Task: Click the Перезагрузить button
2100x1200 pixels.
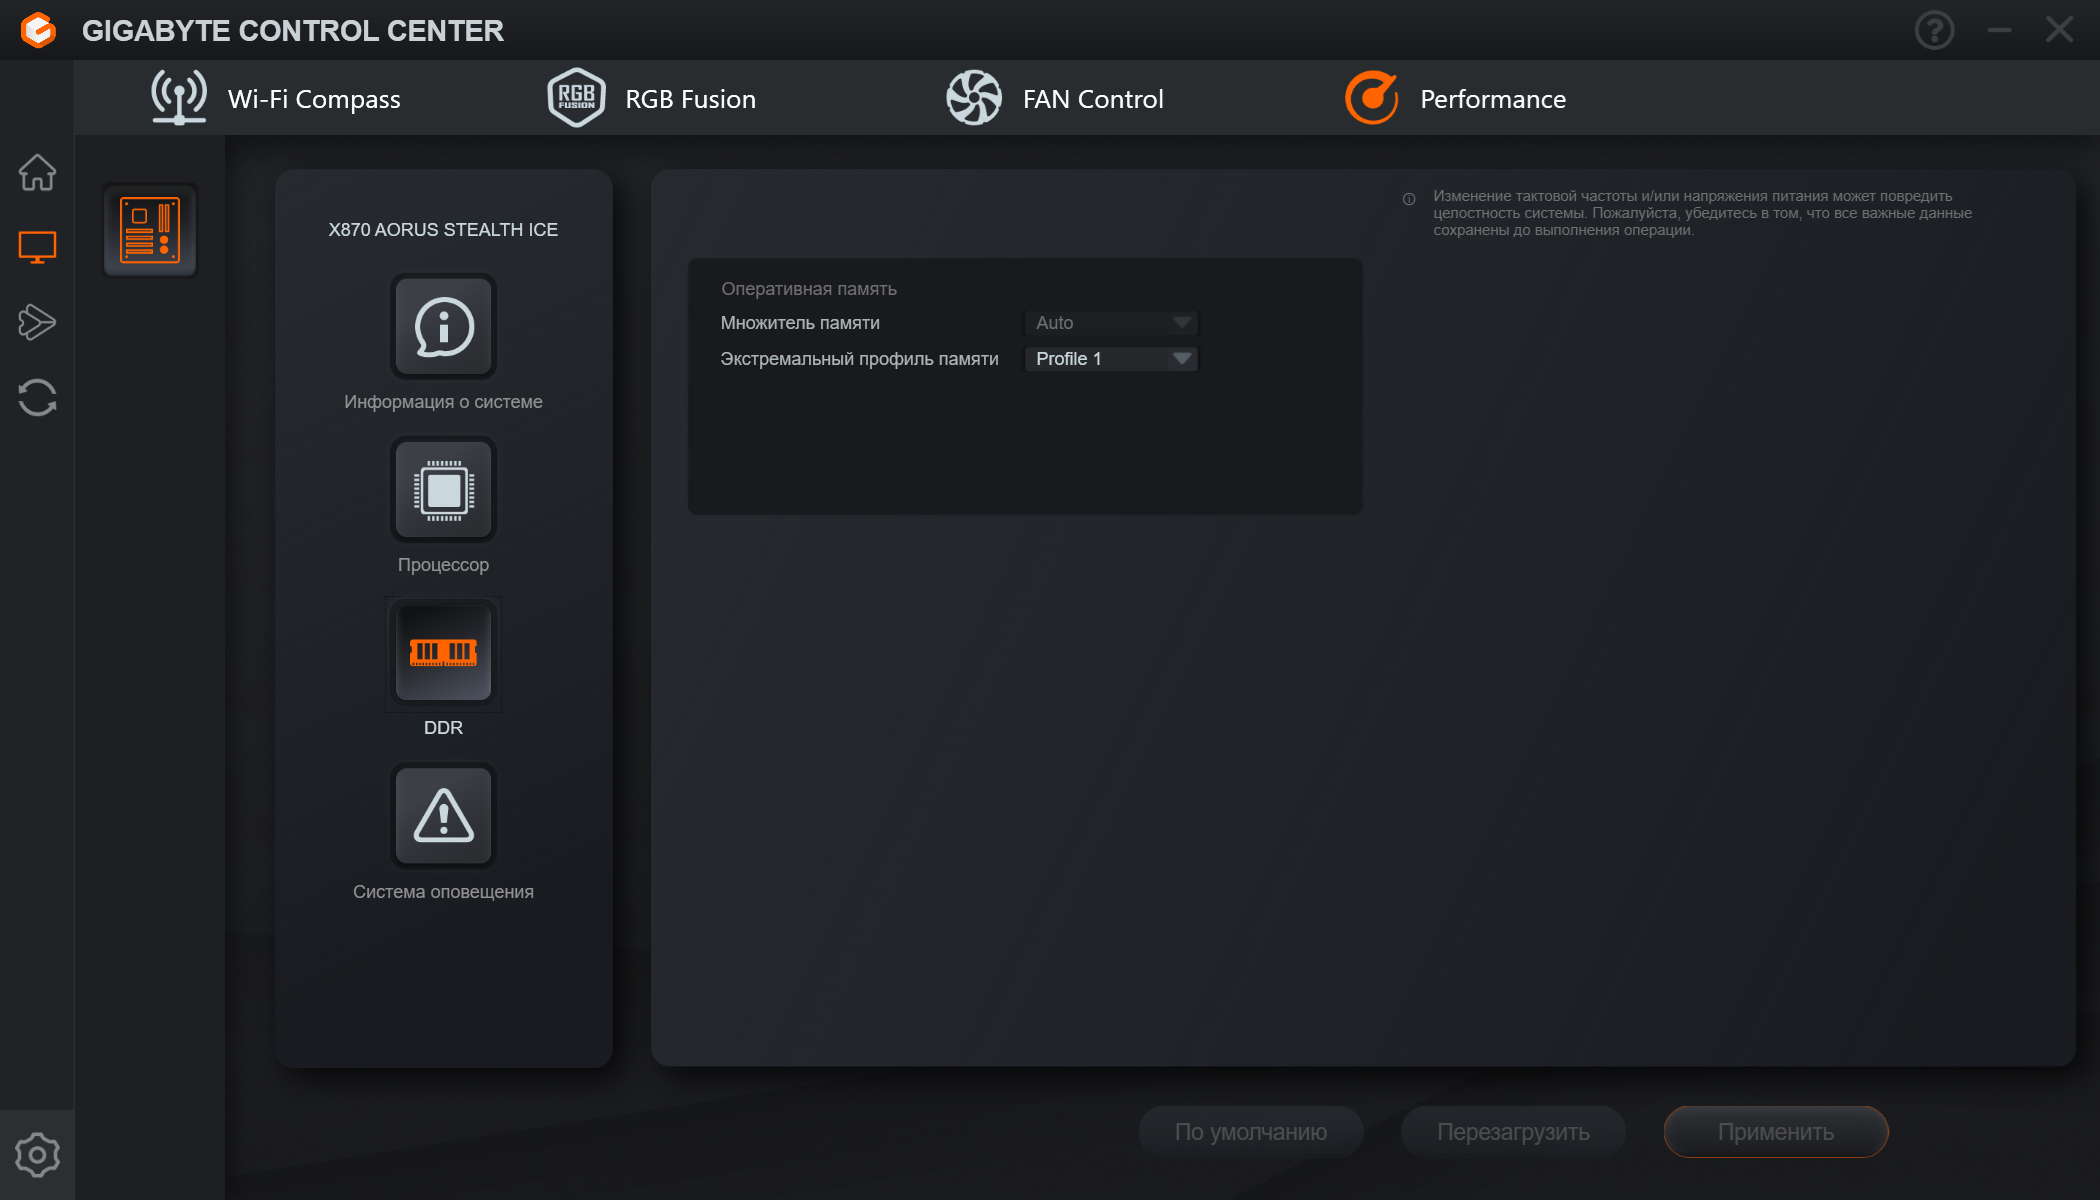Action: point(1513,1132)
